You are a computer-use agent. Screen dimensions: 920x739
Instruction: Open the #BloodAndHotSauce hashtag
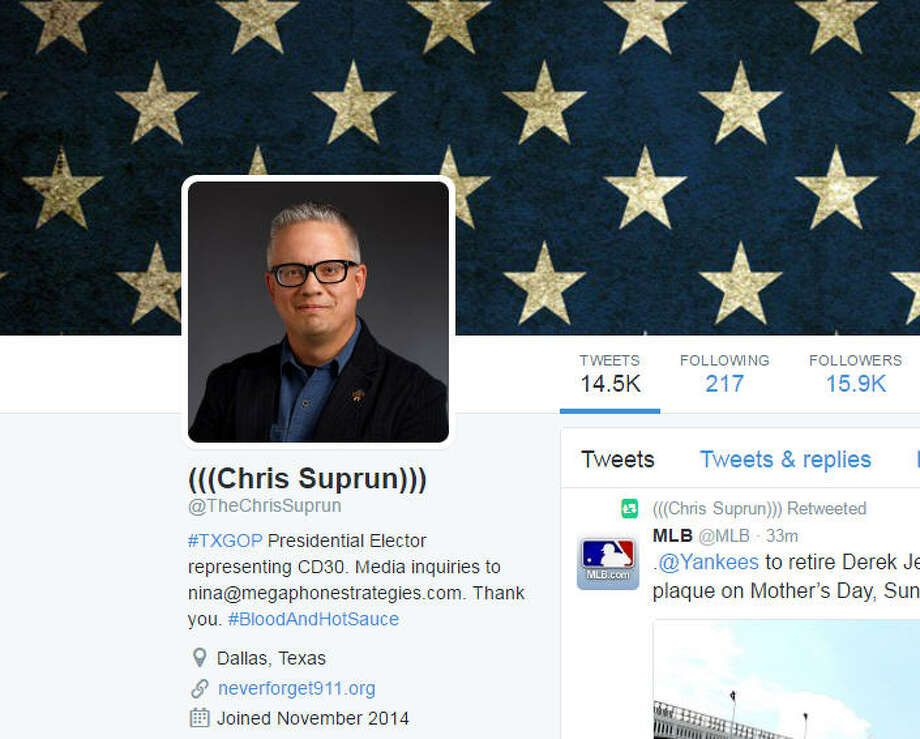313,619
